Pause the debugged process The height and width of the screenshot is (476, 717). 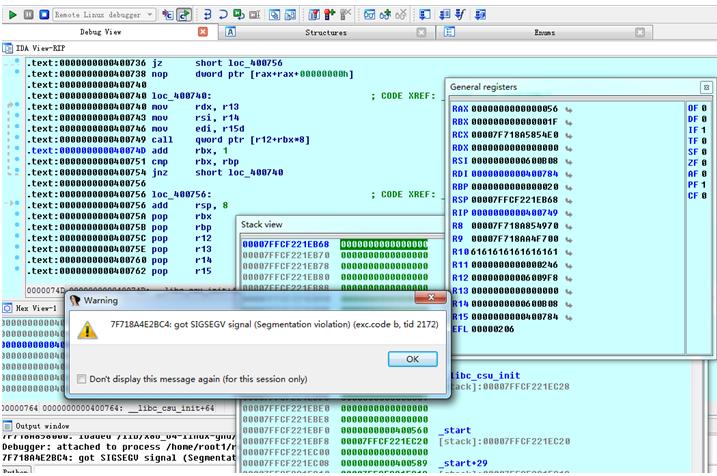tap(27, 15)
